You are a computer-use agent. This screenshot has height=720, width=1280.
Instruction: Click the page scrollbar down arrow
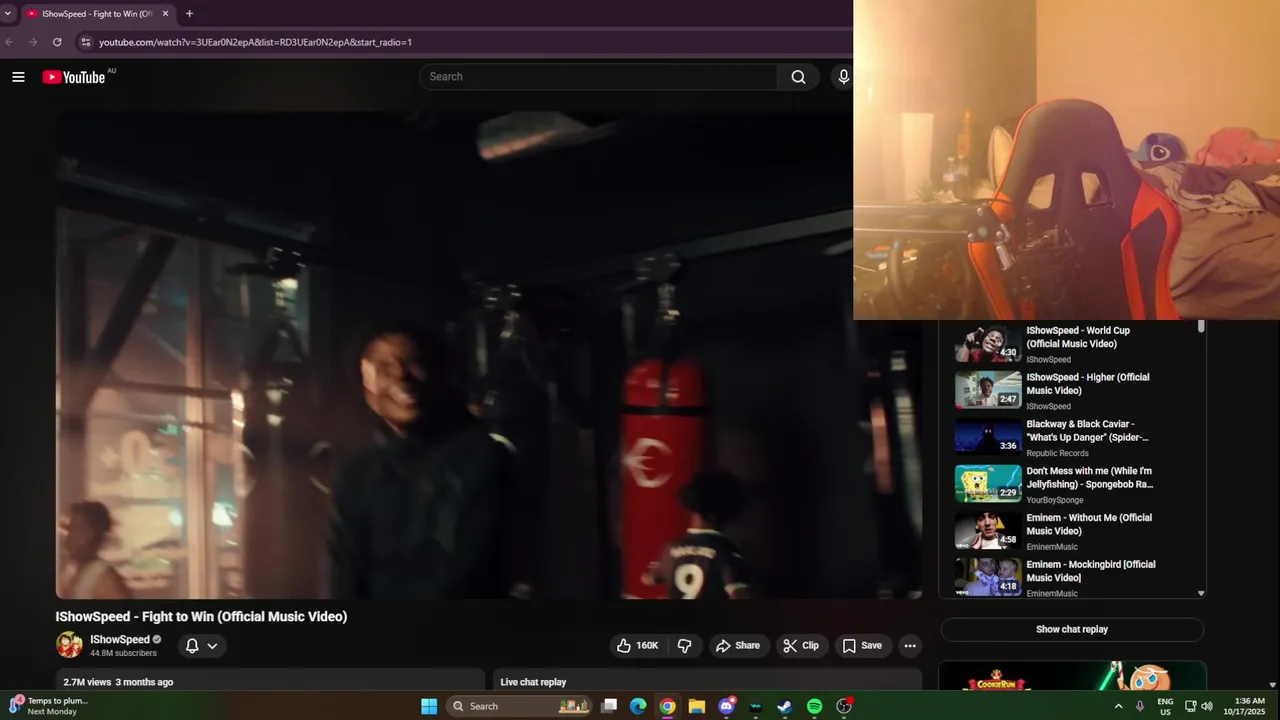click(1273, 685)
